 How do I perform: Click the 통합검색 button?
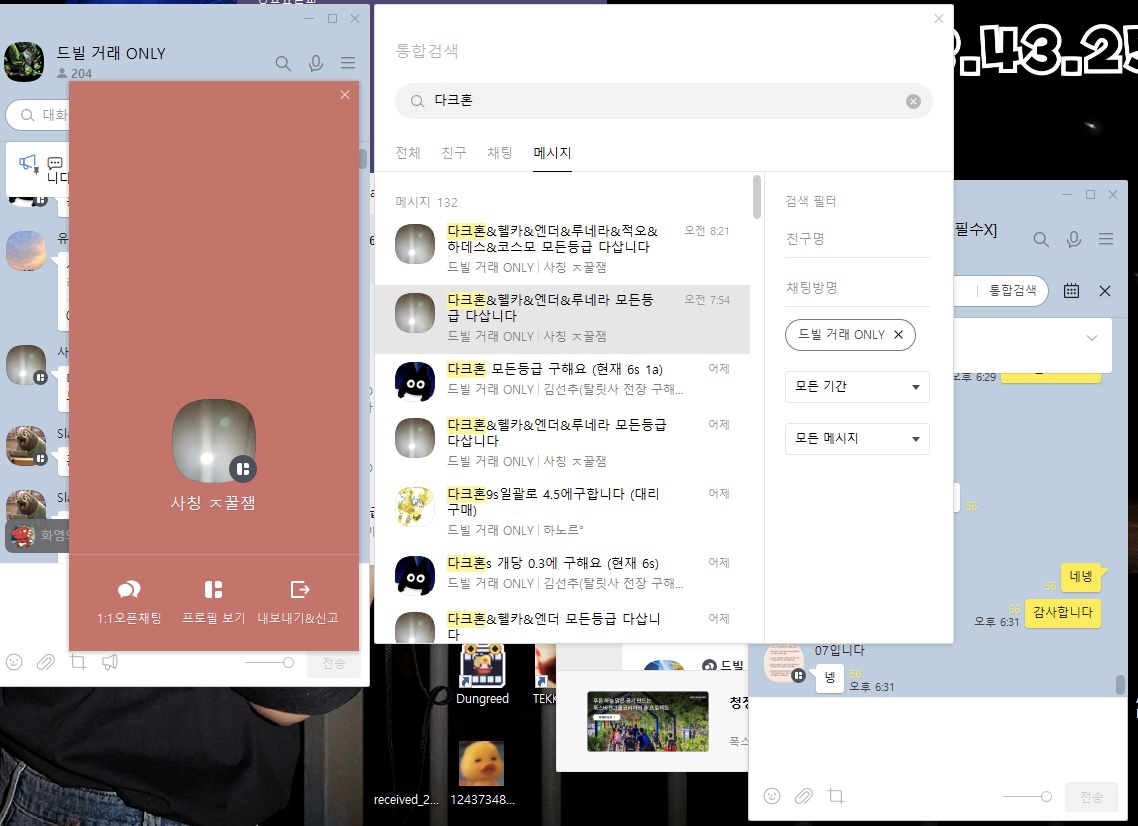coord(1012,291)
